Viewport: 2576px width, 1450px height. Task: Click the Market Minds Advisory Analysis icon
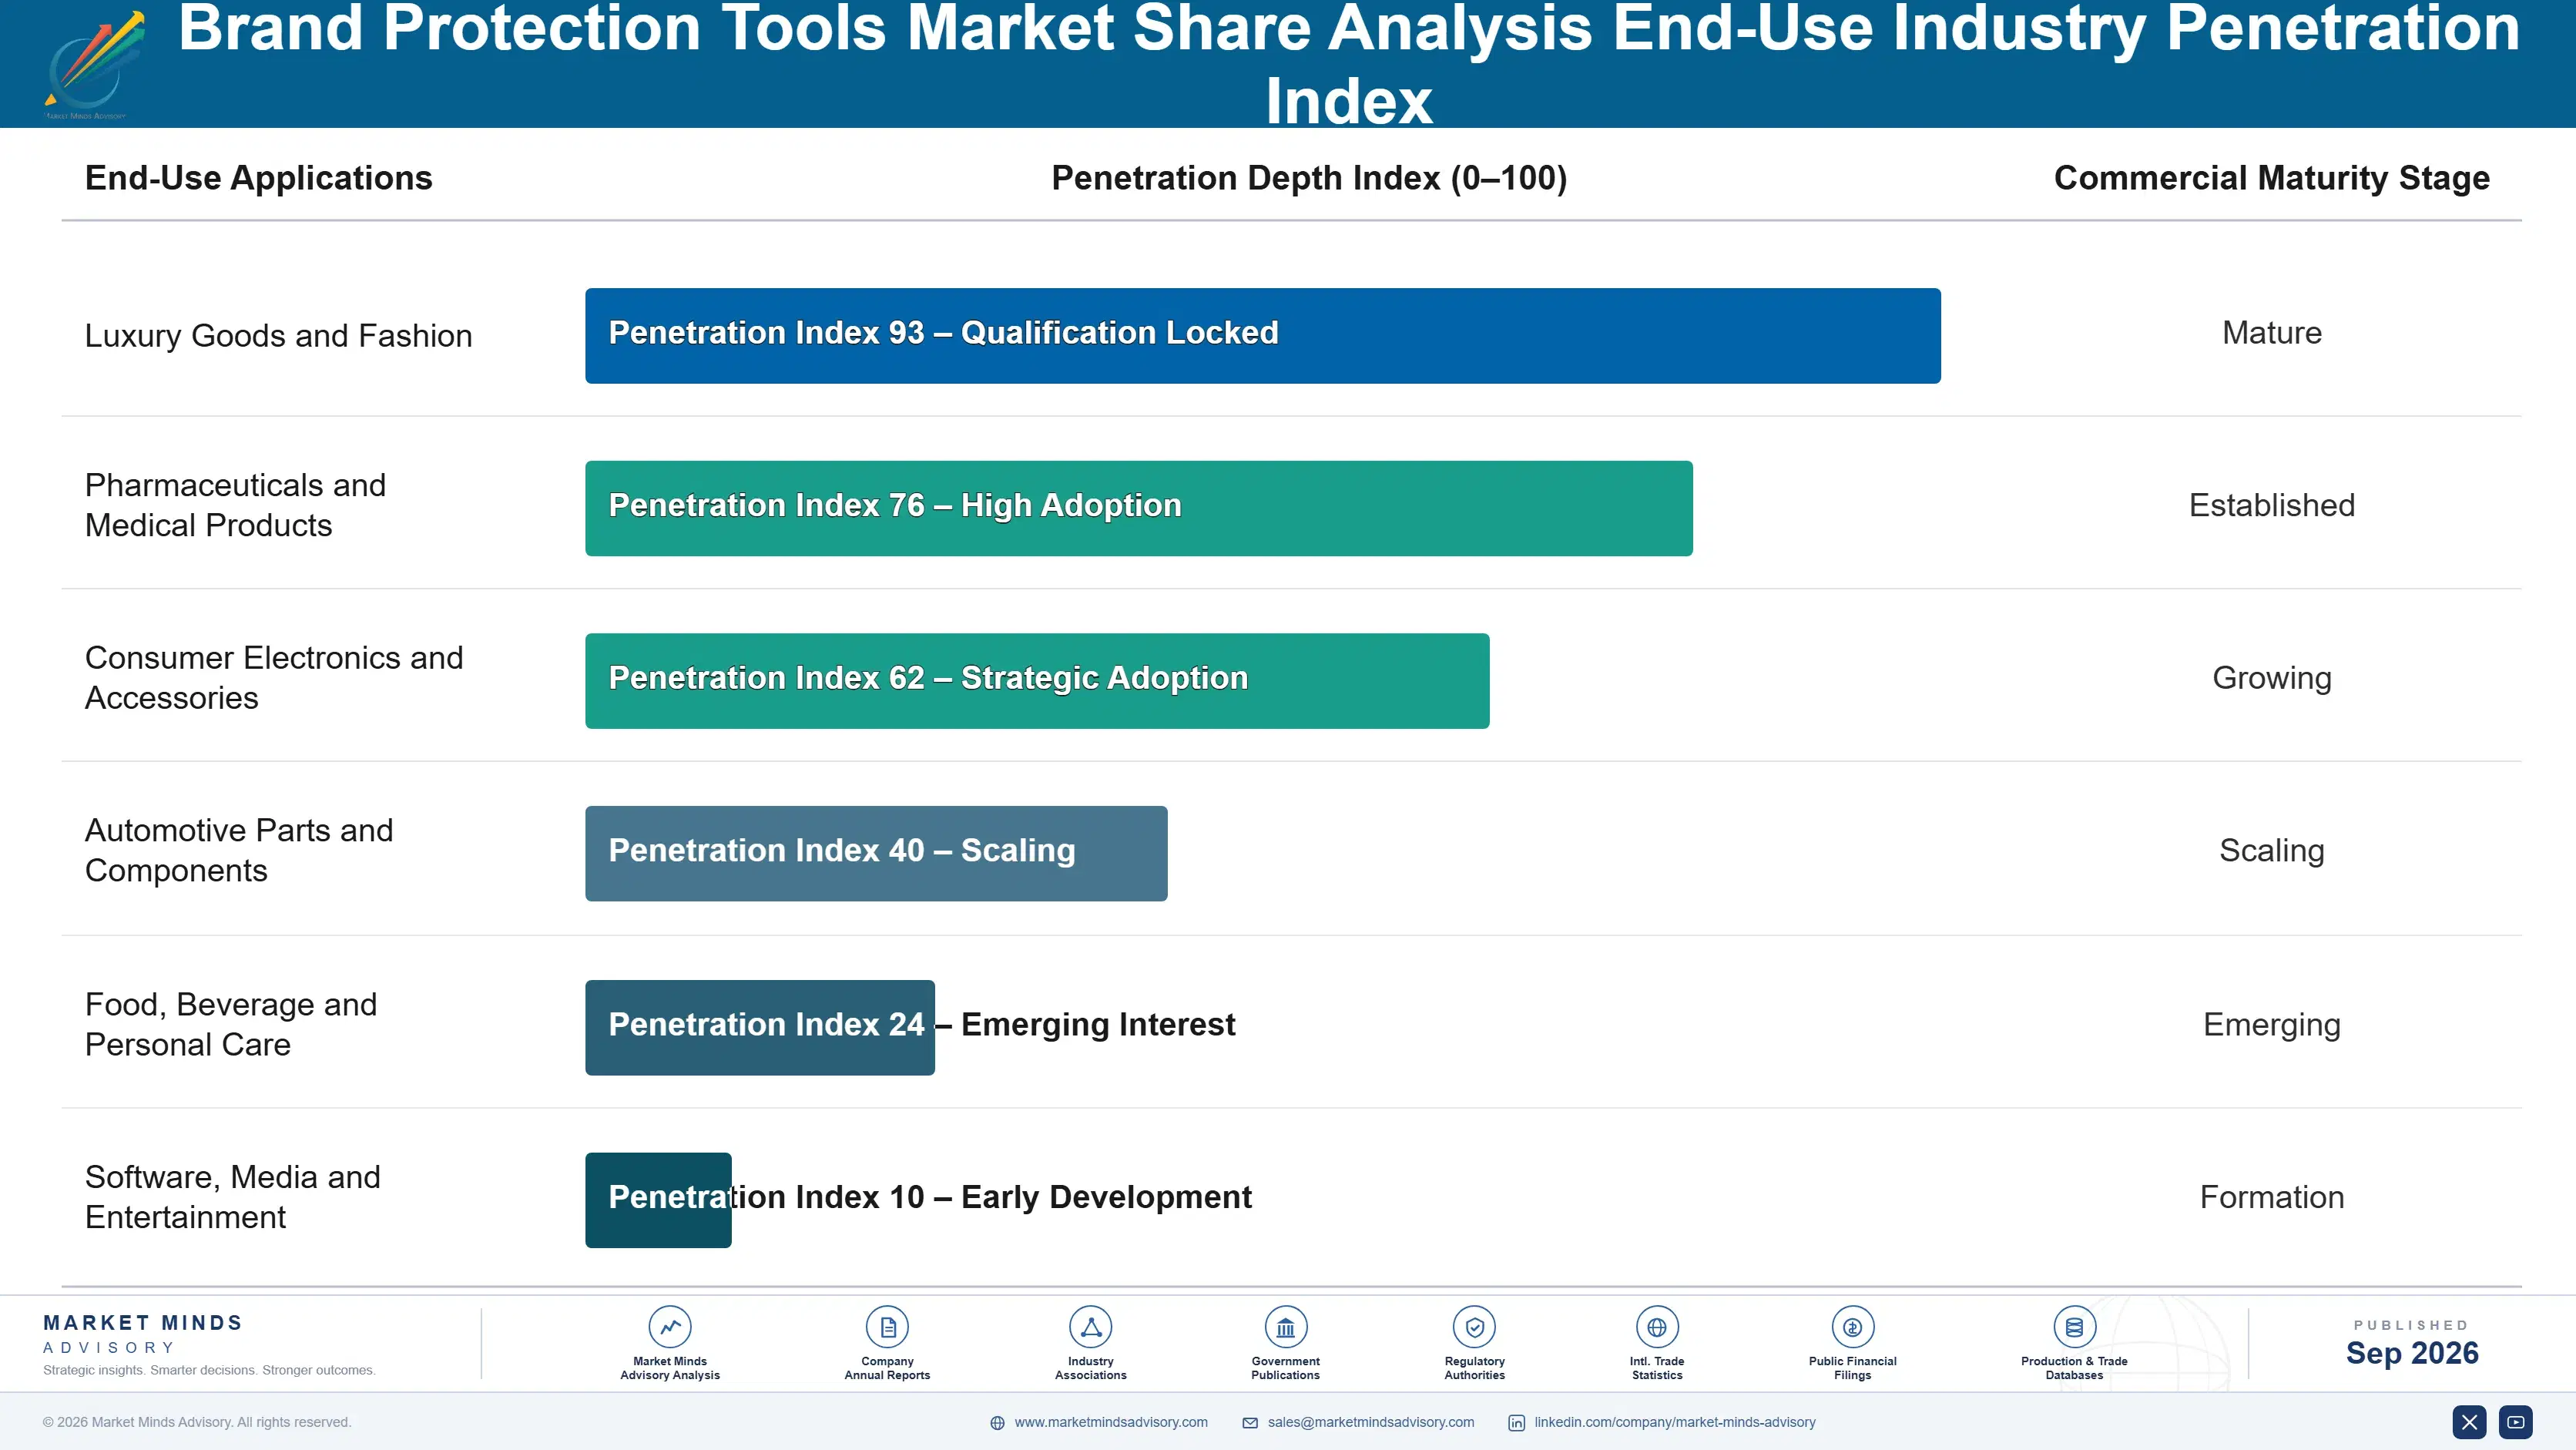[x=670, y=1327]
